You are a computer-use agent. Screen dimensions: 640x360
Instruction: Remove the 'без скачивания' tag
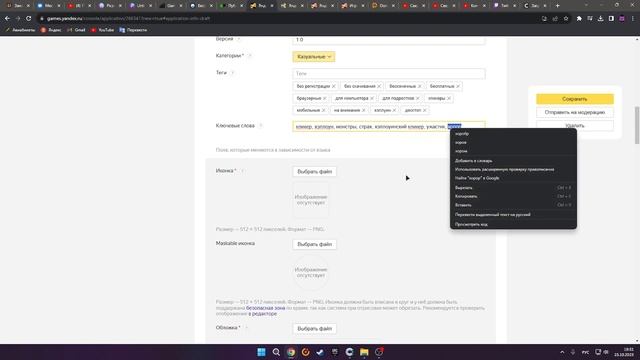(x=379, y=87)
